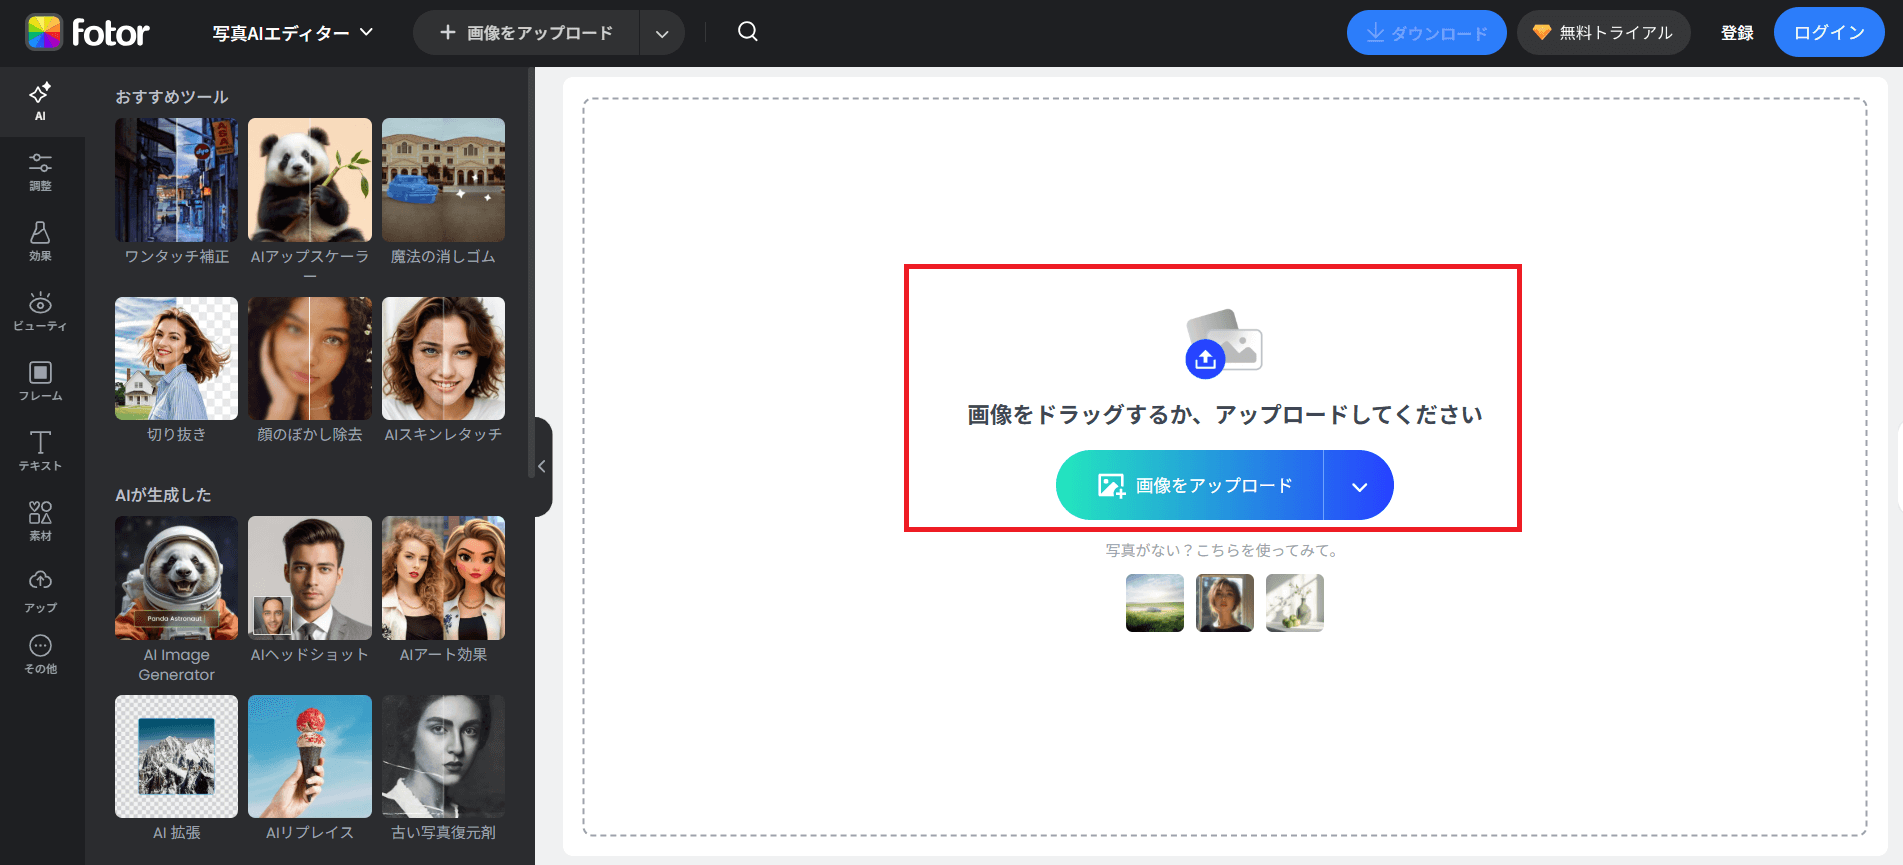
Task: Choose the landscape sample photo
Action: click(x=1154, y=603)
